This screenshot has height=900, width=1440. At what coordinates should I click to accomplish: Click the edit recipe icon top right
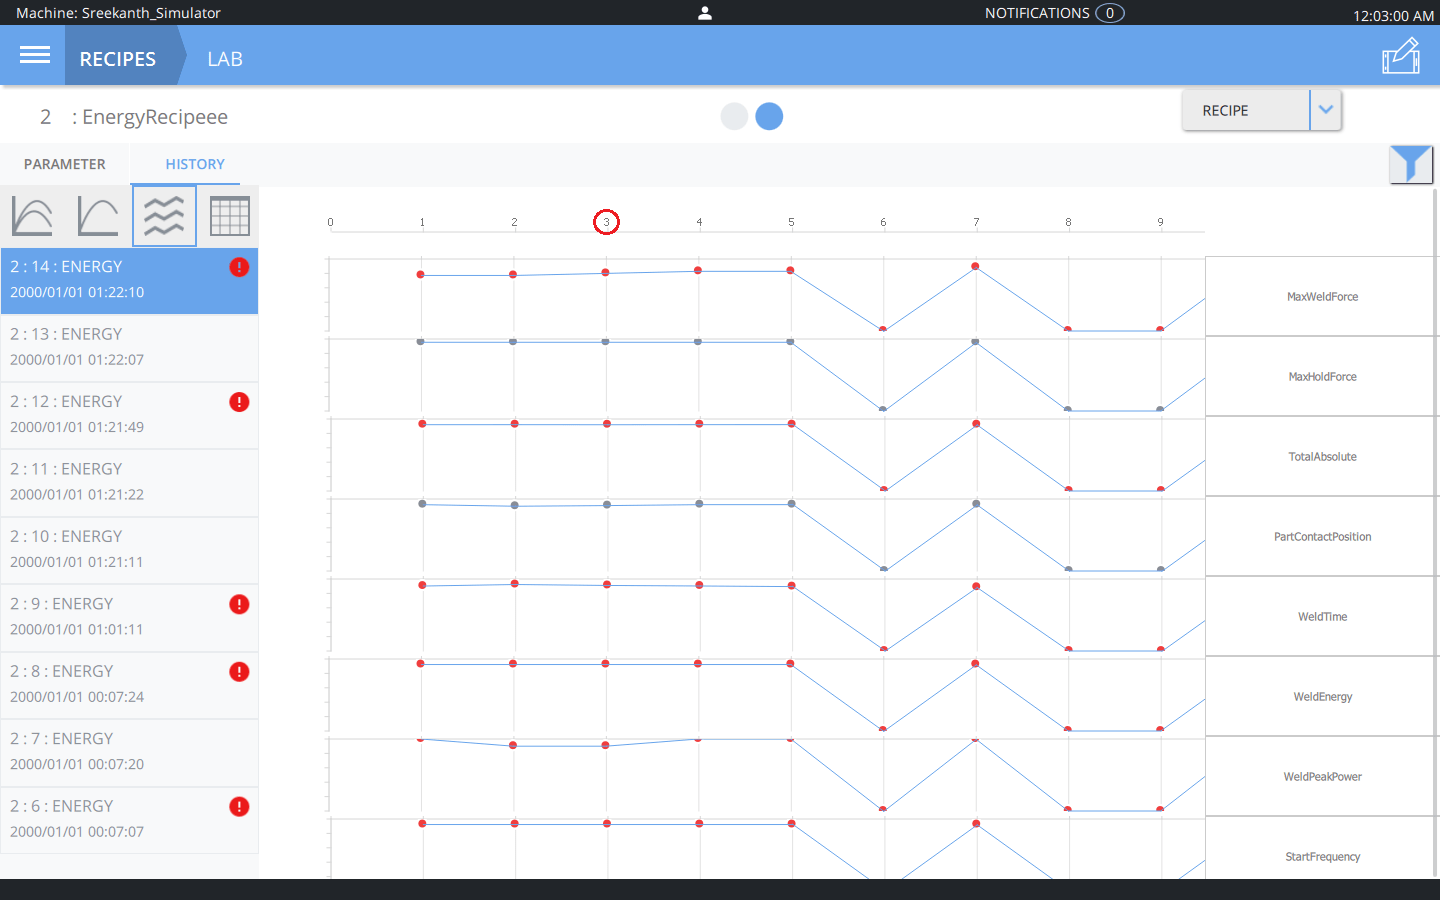click(1400, 56)
